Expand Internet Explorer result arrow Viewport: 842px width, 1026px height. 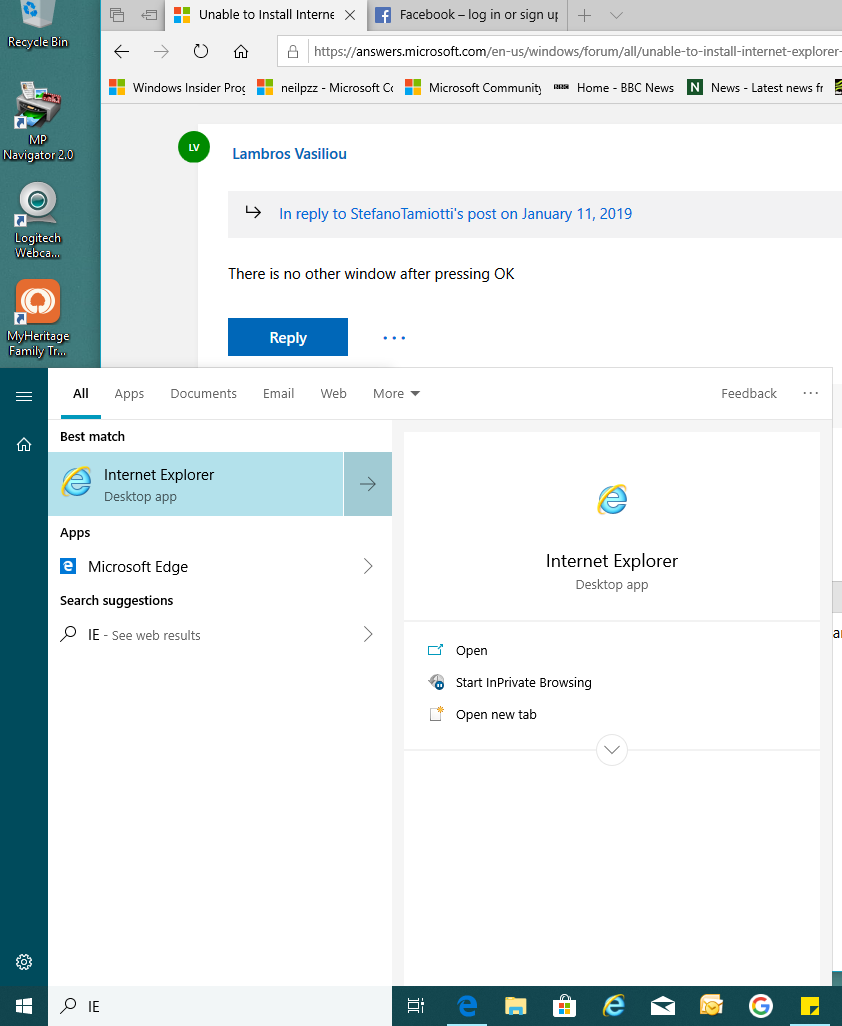point(368,484)
